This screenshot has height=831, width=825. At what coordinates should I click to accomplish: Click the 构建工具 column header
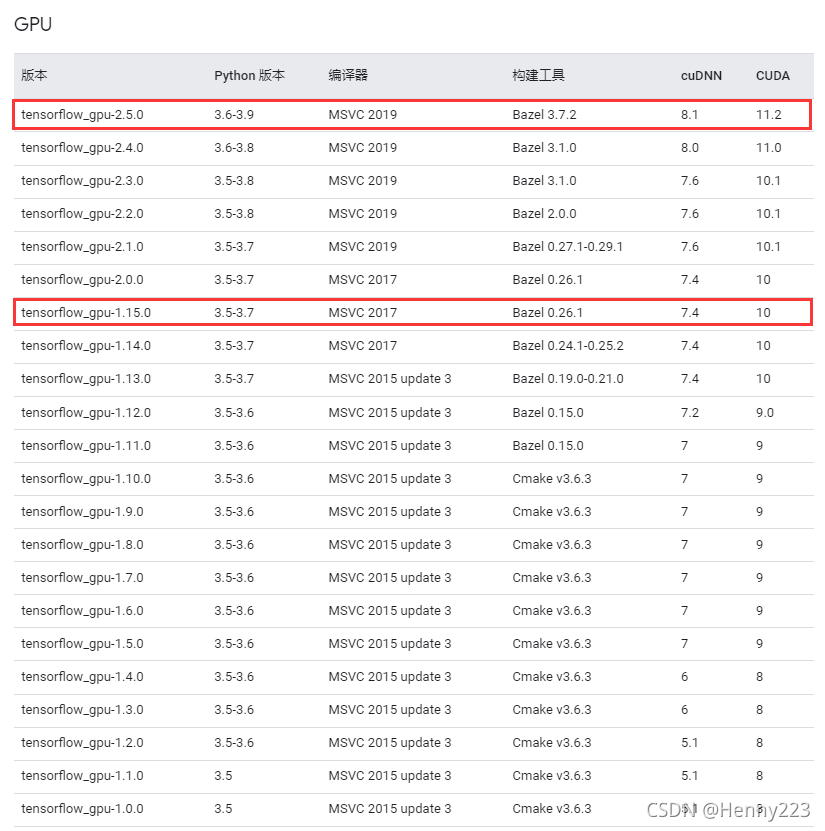(538, 75)
